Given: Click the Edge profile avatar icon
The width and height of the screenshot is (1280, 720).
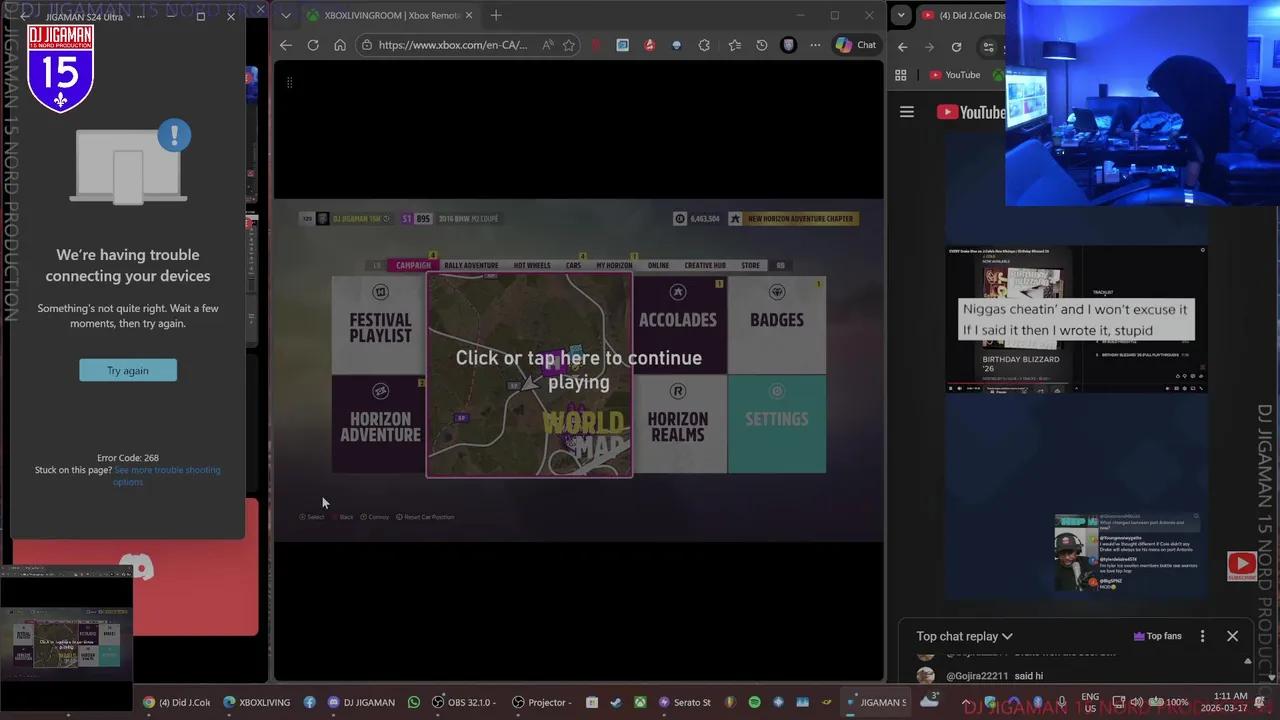Looking at the screenshot, I should (x=789, y=45).
